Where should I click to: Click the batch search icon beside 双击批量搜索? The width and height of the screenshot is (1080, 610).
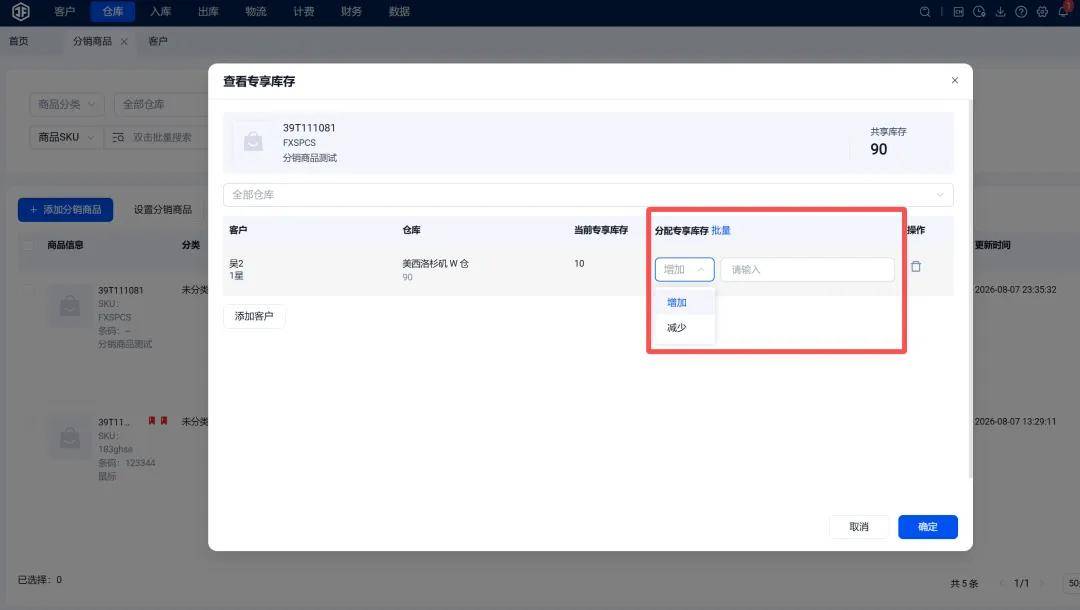[118, 137]
